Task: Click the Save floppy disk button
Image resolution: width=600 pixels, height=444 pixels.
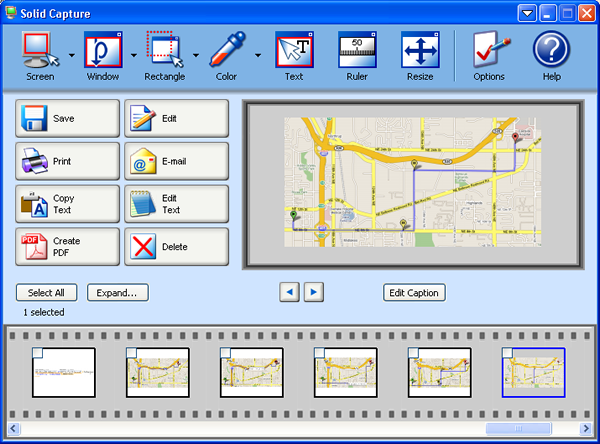Action: 67,118
